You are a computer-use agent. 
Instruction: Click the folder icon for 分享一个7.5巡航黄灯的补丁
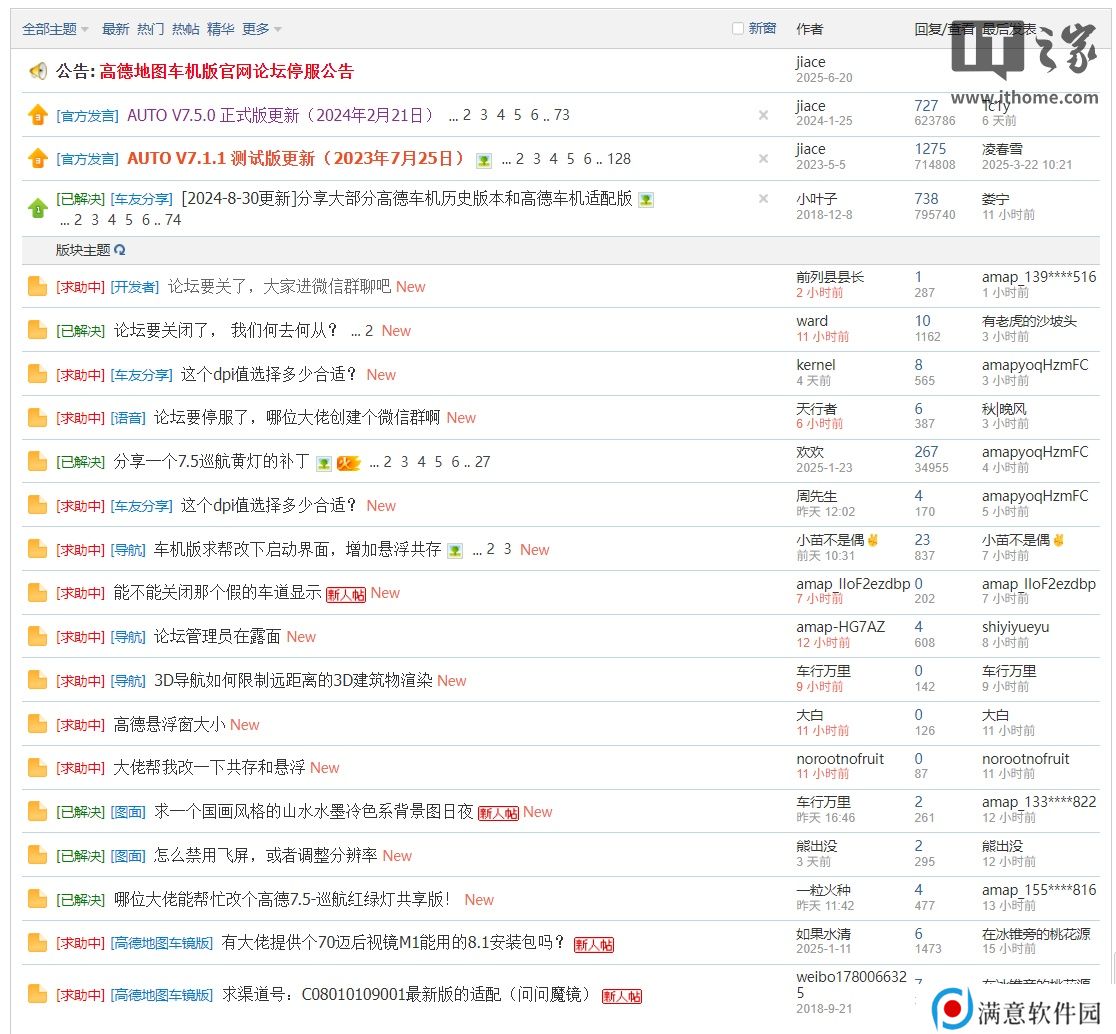pyautogui.click(x=37, y=462)
